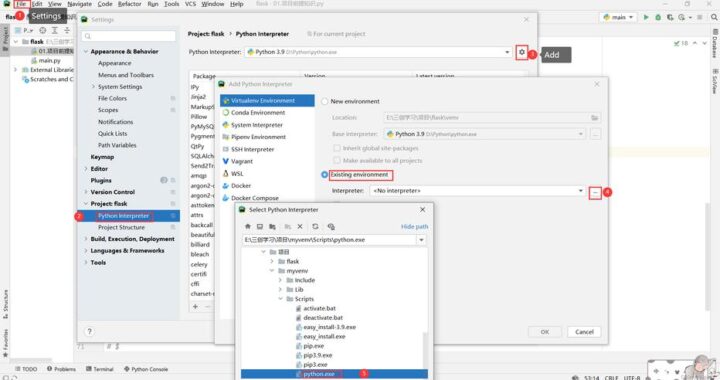Click the project directory icon in file chooser
The image size is (720, 380).
[272, 227]
